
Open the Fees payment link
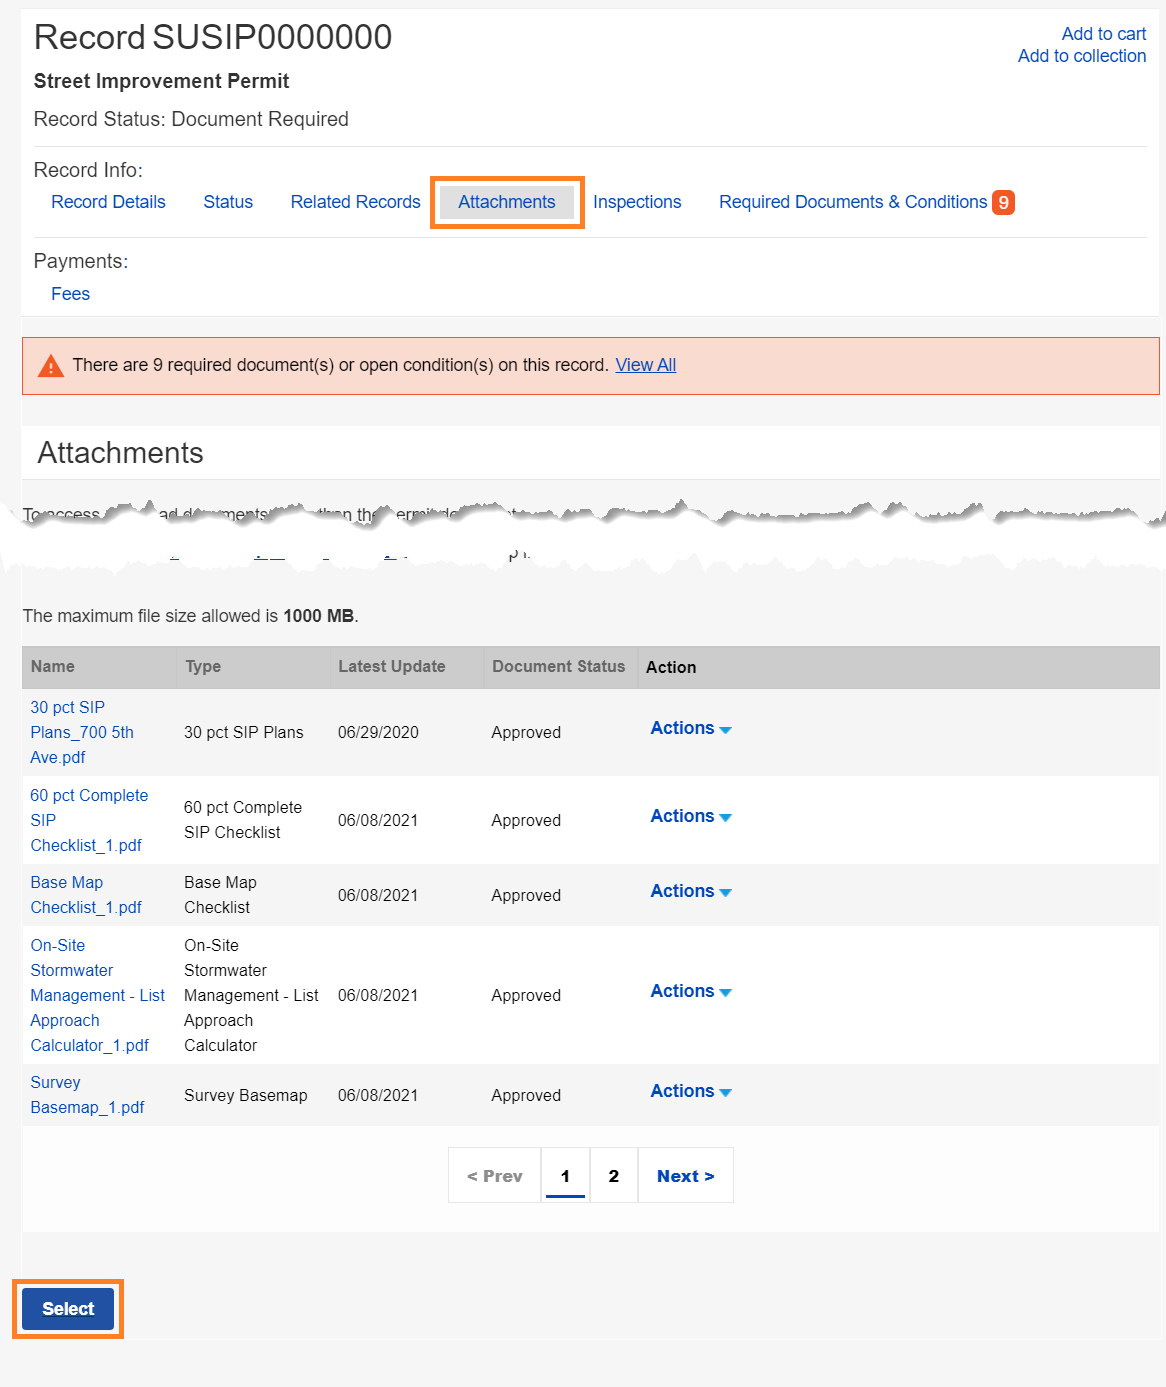70,293
